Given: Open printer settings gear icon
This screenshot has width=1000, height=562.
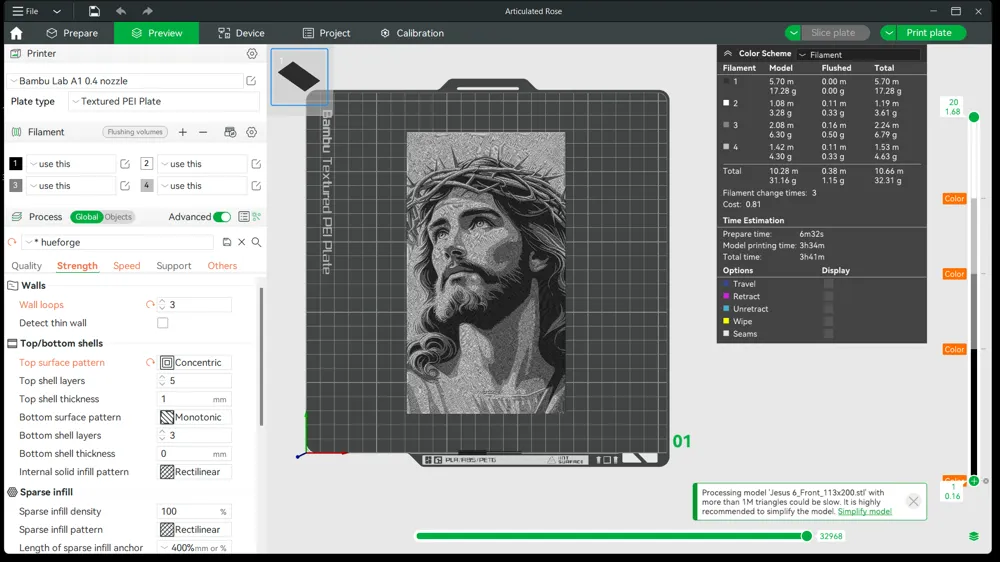Looking at the screenshot, I should click(252, 54).
